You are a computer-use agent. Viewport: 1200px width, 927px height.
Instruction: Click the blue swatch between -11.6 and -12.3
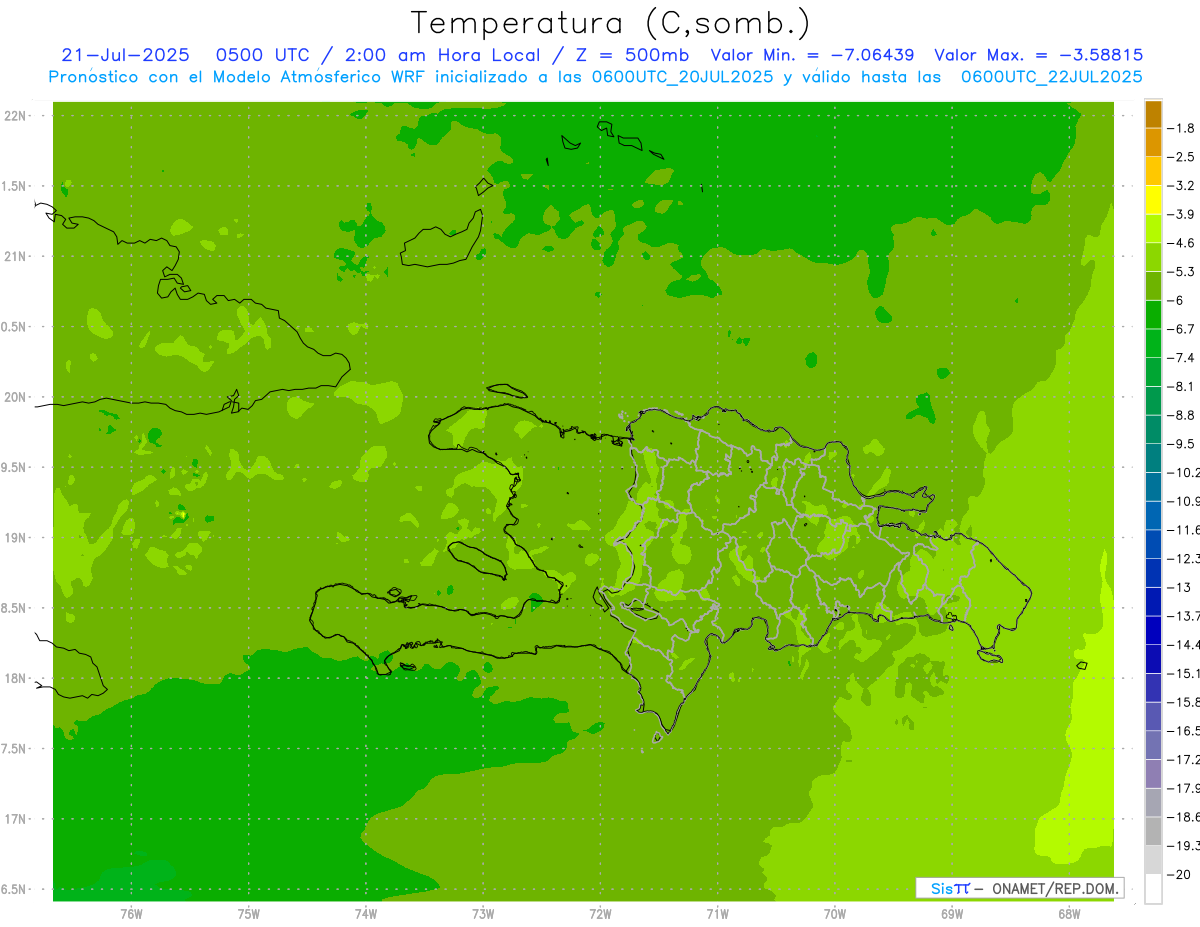[x=1153, y=545]
